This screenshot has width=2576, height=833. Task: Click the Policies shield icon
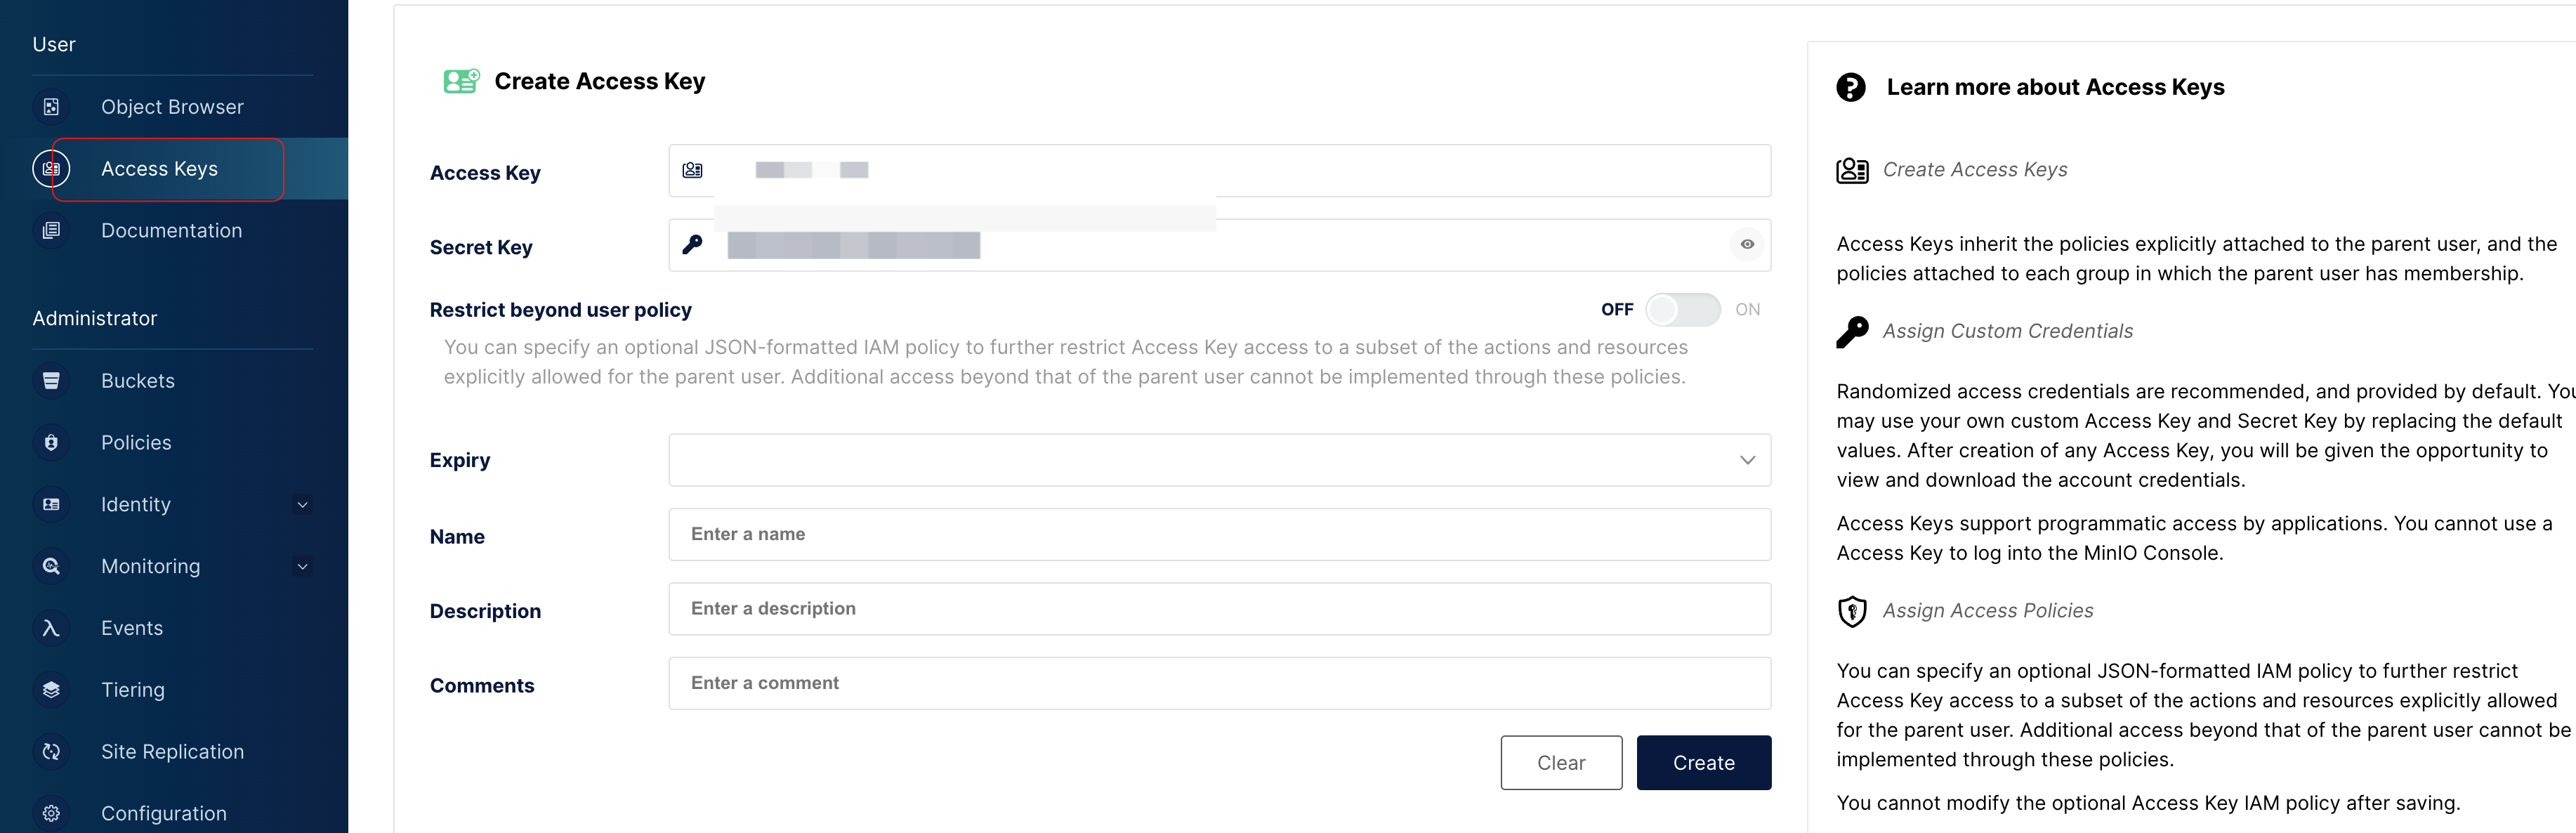(51, 443)
